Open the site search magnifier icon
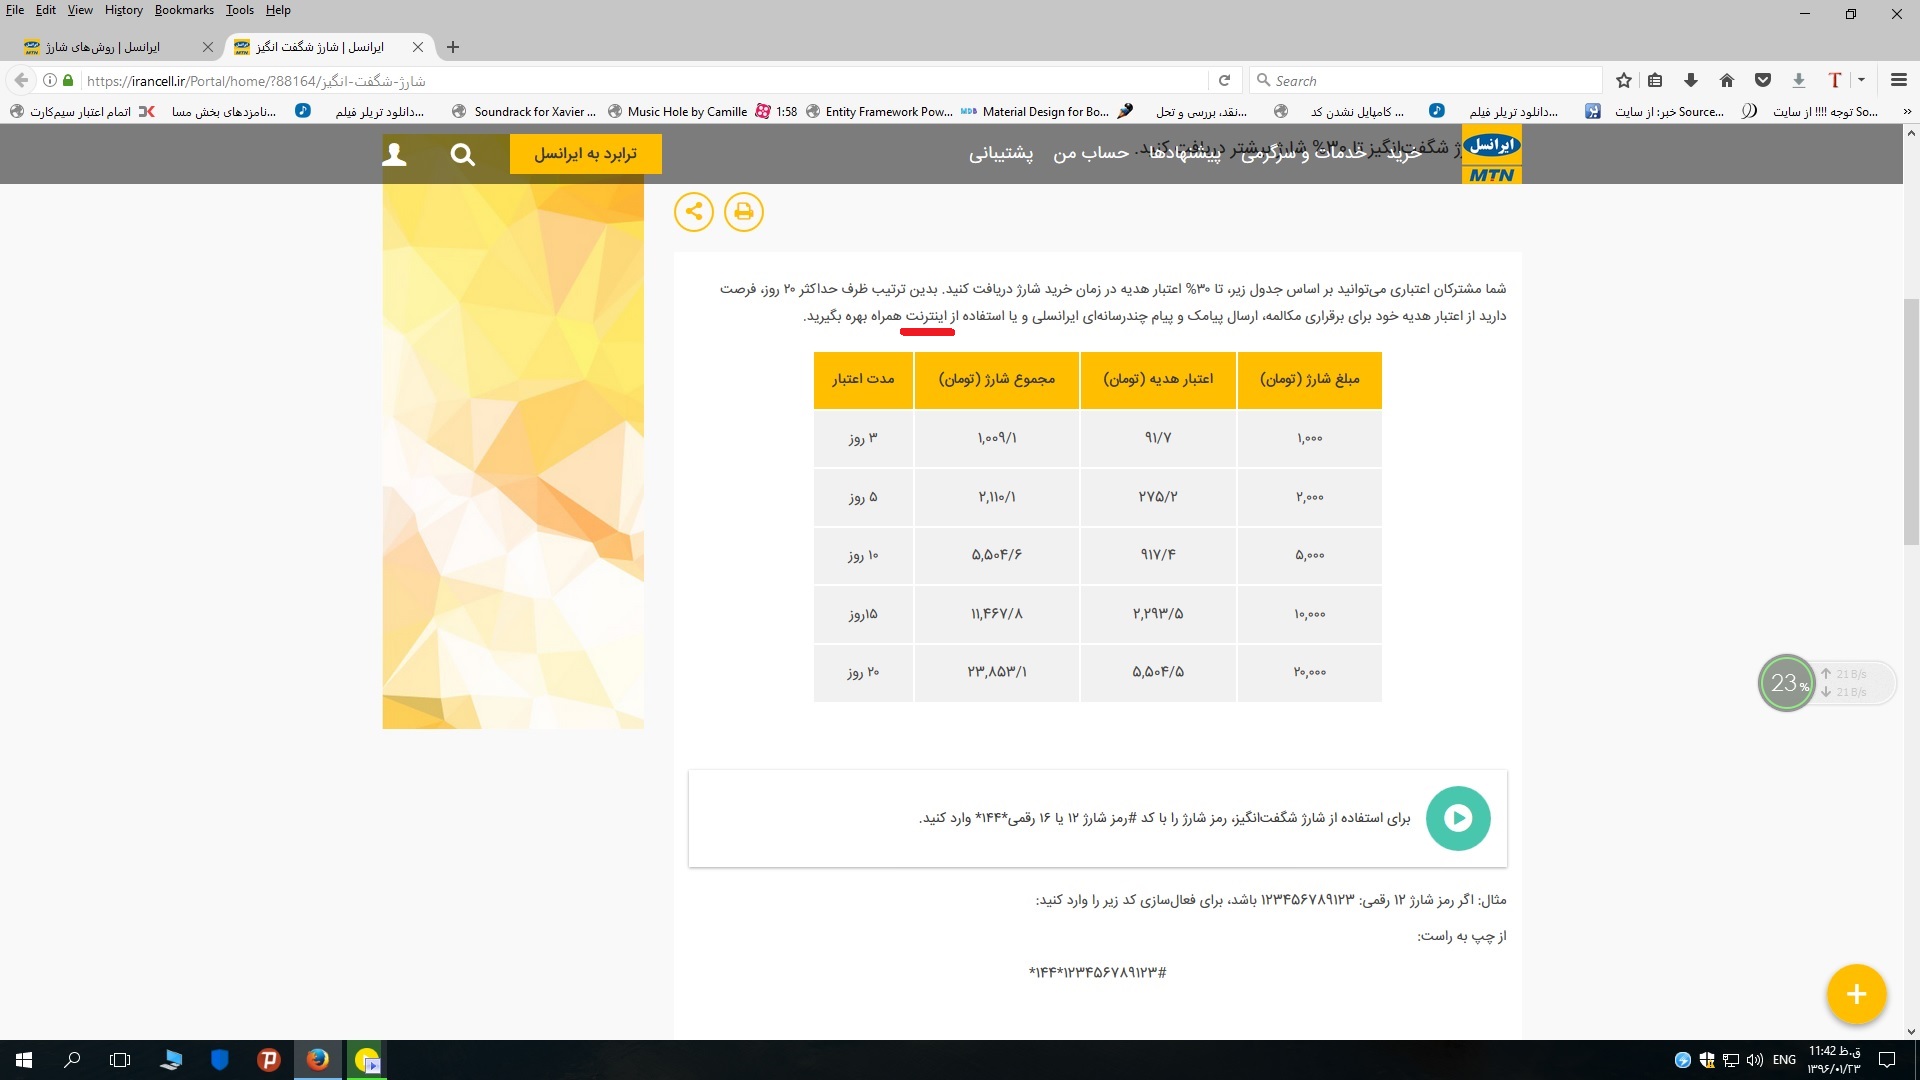This screenshot has width=1920, height=1080. pos(462,155)
